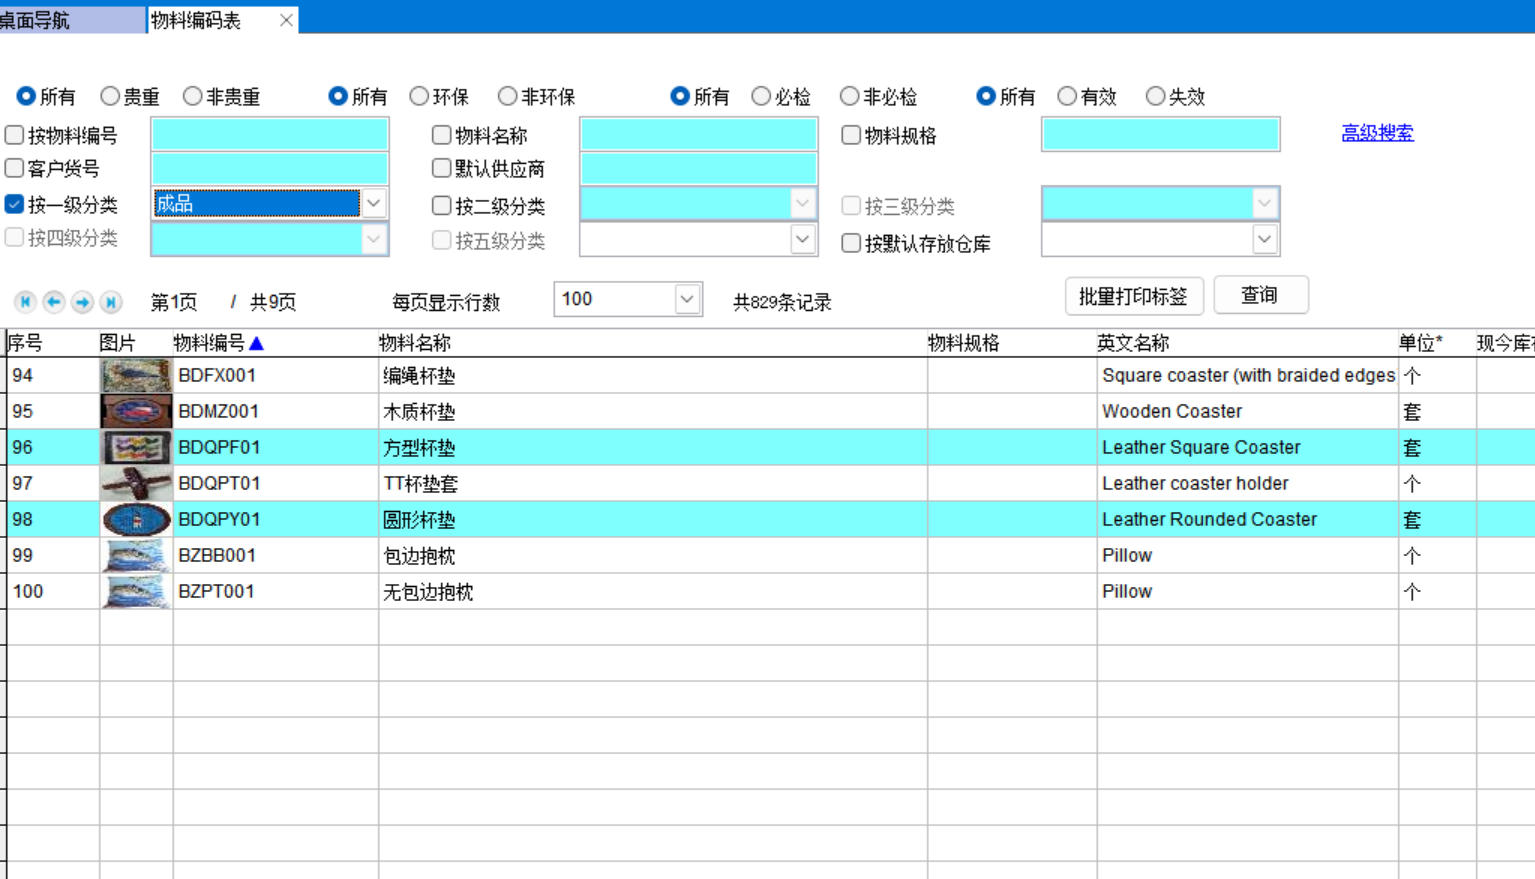This screenshot has height=879, width=1535.
Task: Close the 物料编码表 tab
Action: click(x=286, y=20)
